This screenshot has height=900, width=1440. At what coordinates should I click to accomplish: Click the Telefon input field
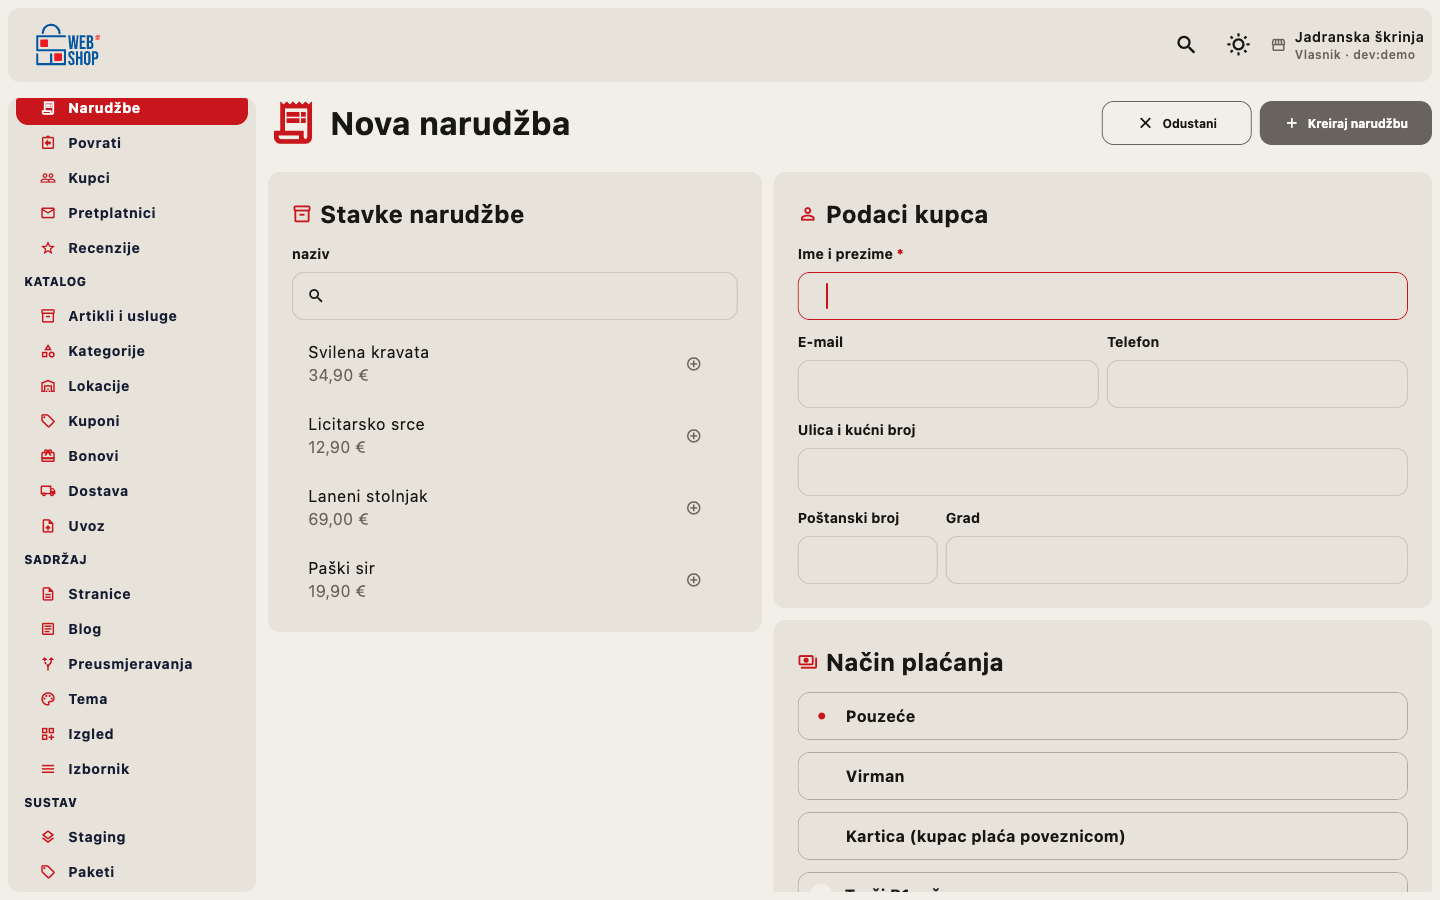(x=1257, y=384)
